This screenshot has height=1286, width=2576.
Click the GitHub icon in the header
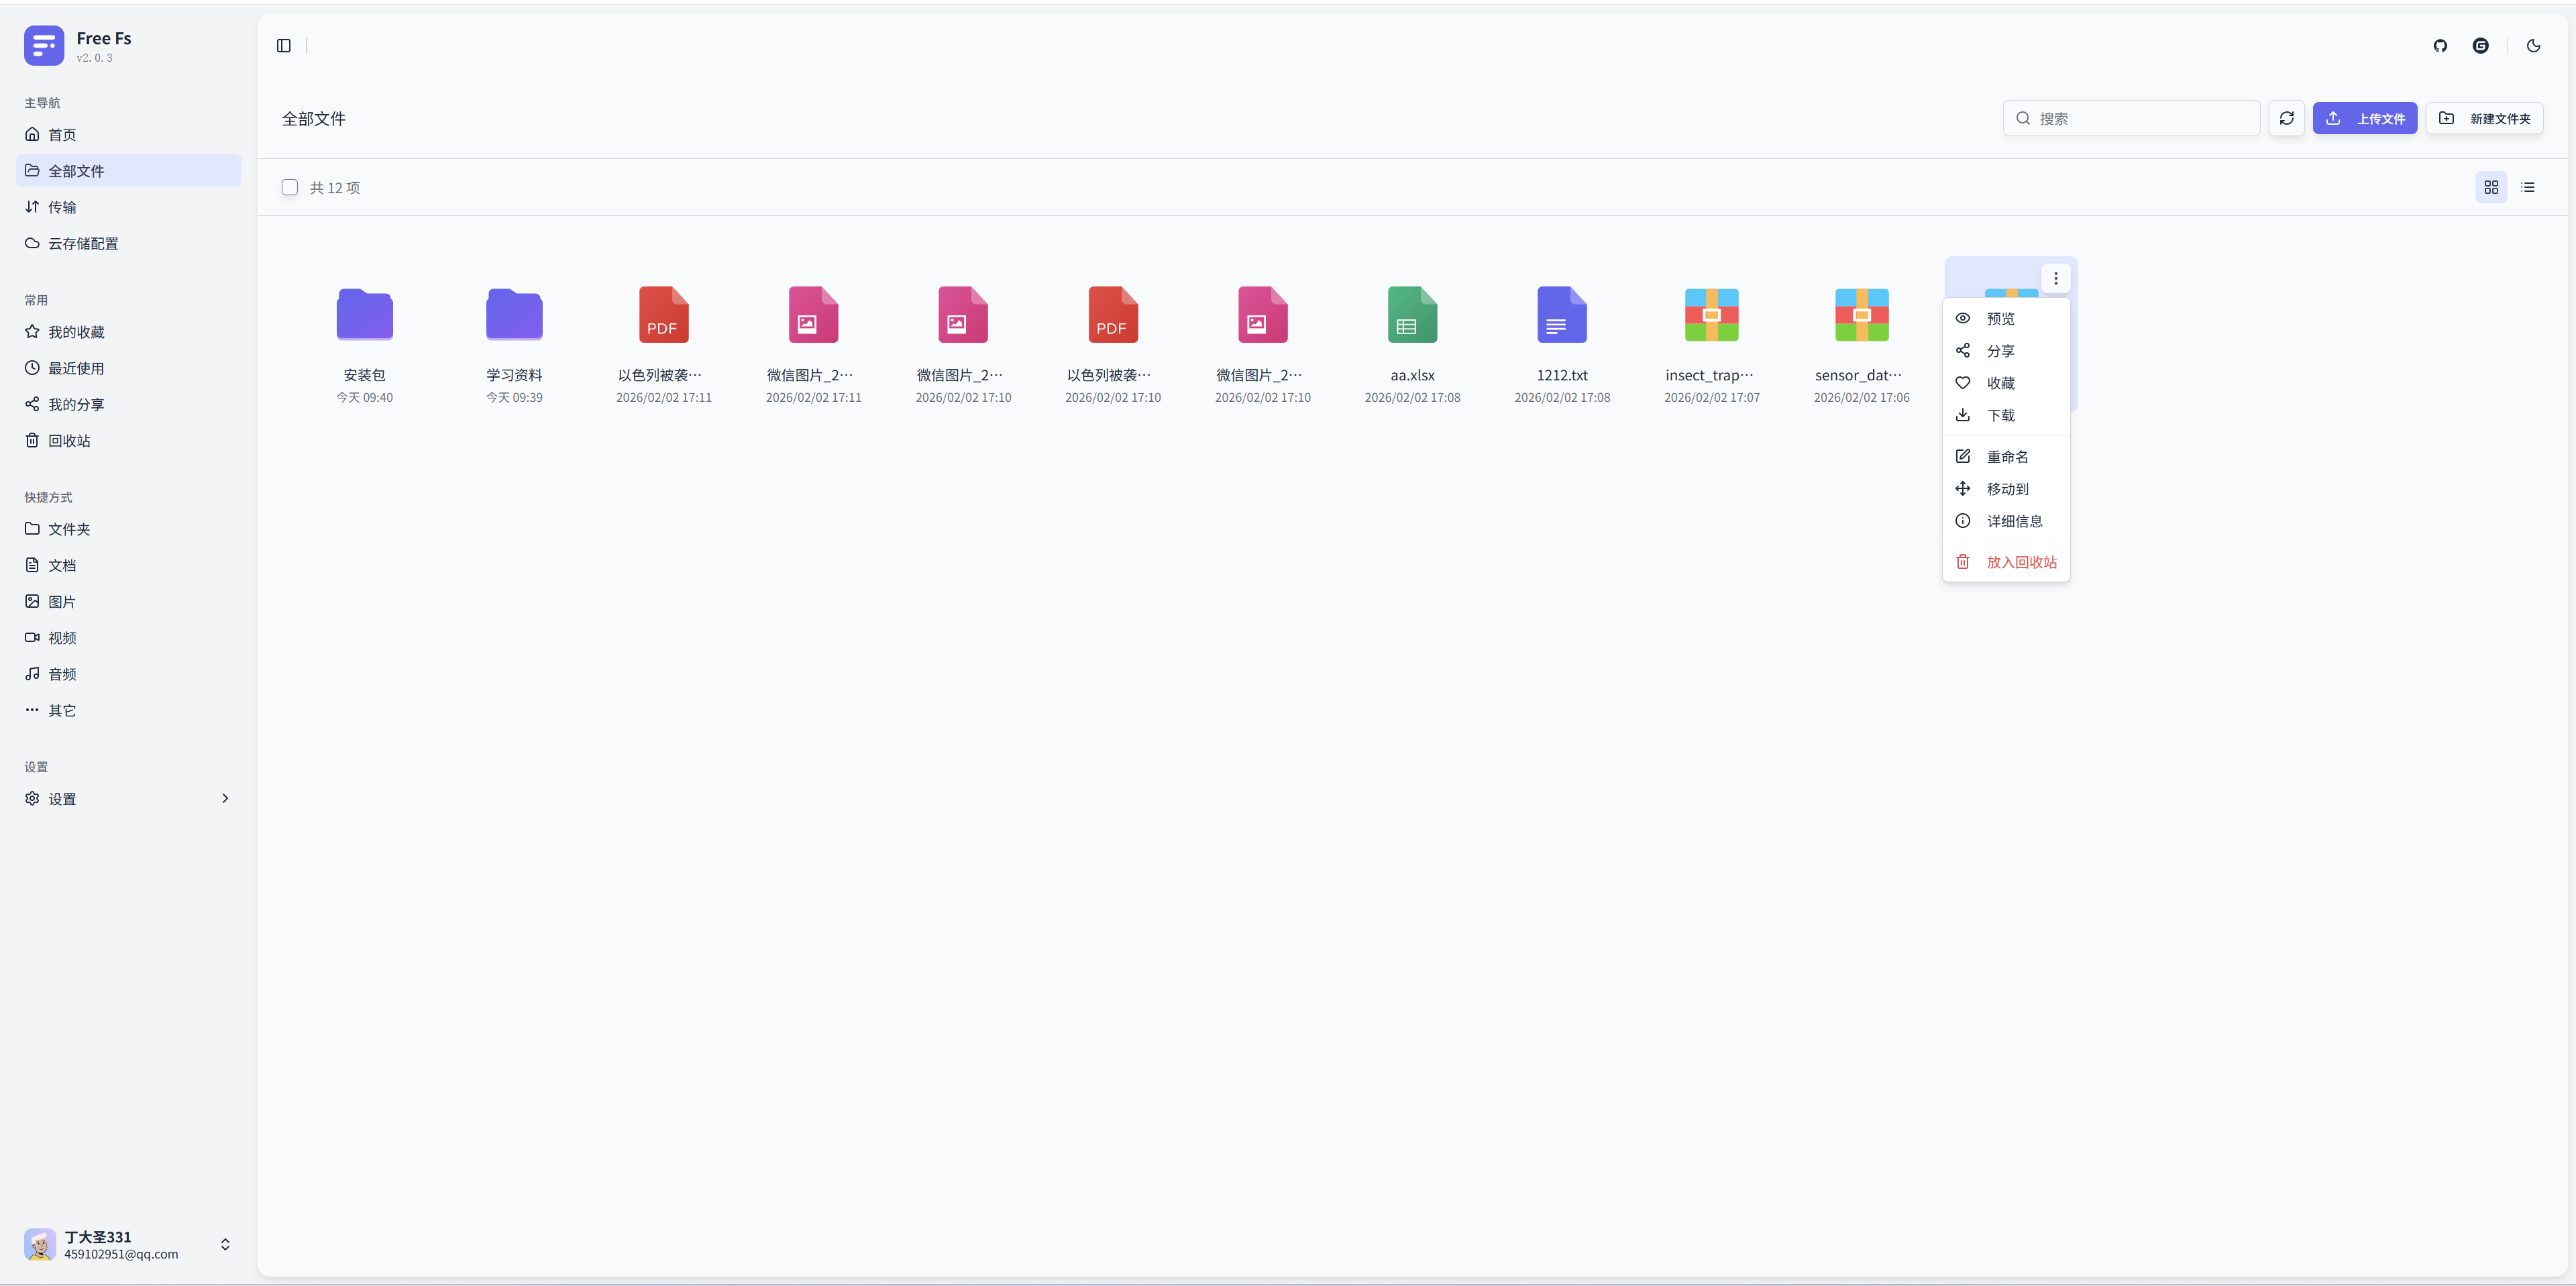click(x=2440, y=46)
